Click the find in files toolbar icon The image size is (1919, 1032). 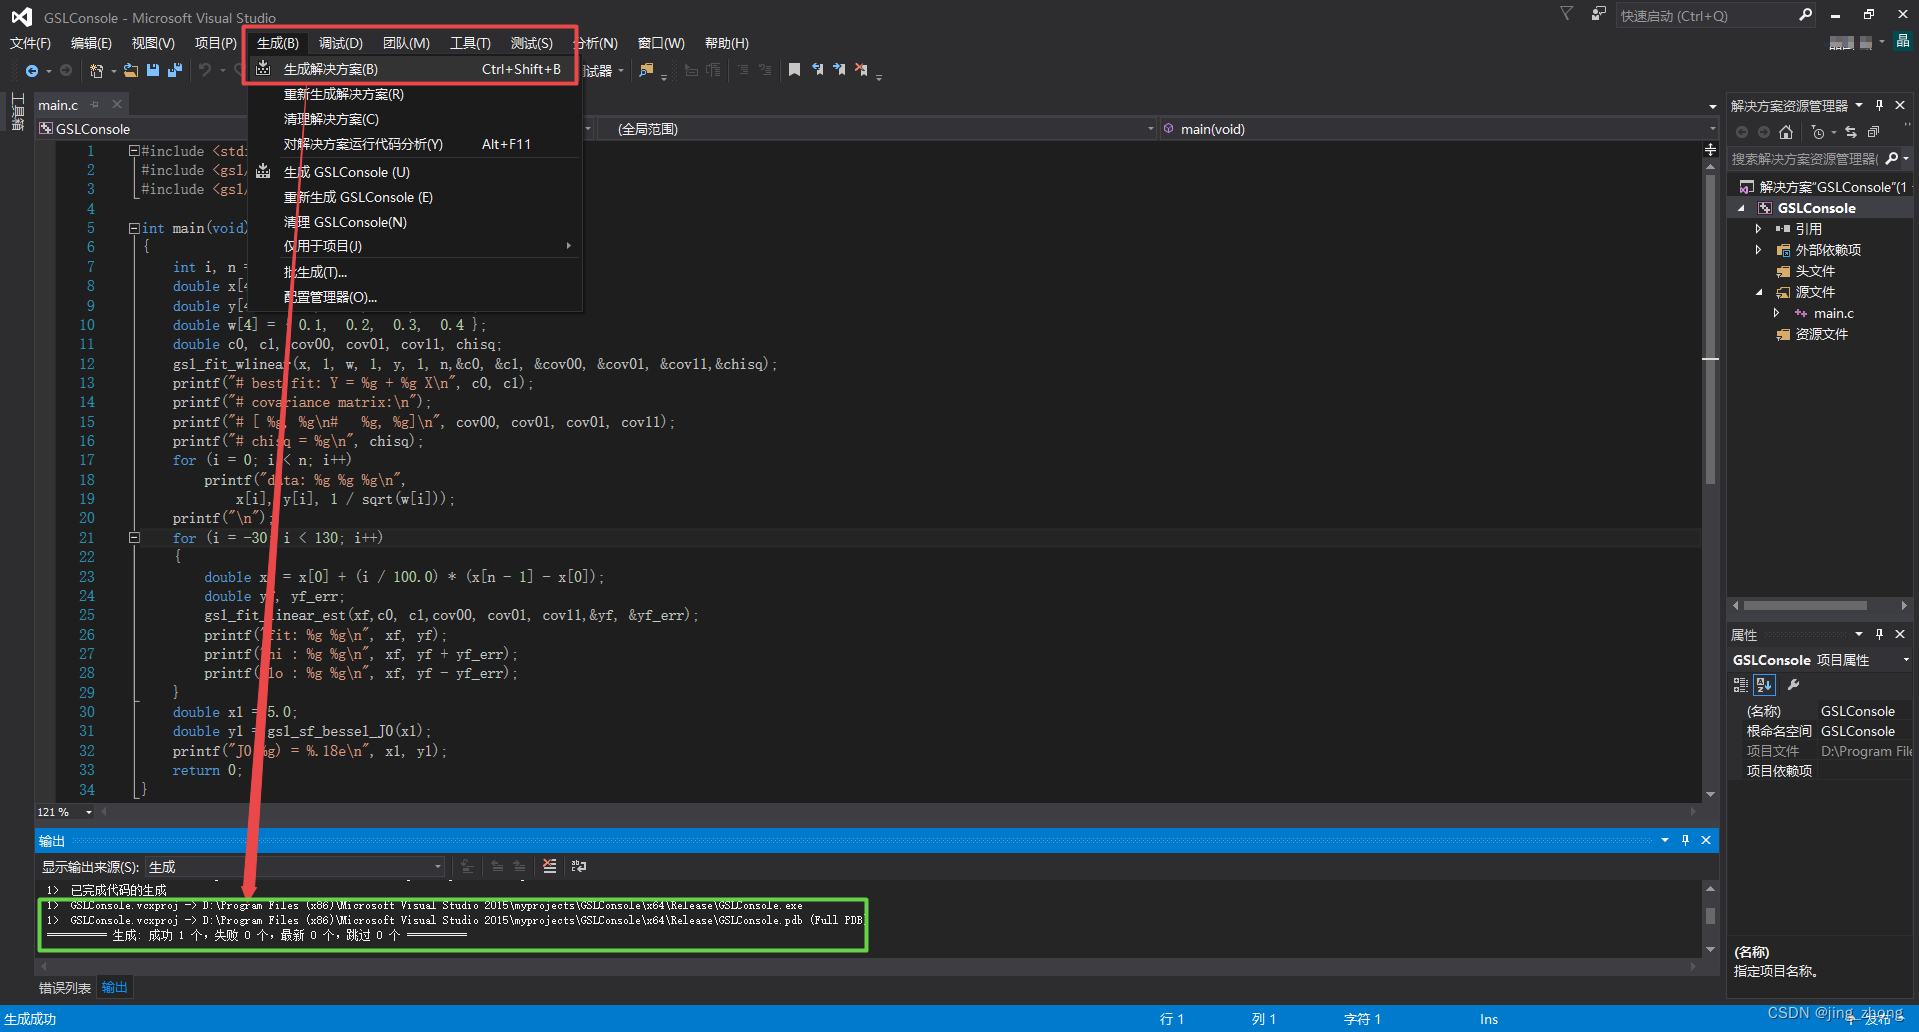[x=646, y=70]
